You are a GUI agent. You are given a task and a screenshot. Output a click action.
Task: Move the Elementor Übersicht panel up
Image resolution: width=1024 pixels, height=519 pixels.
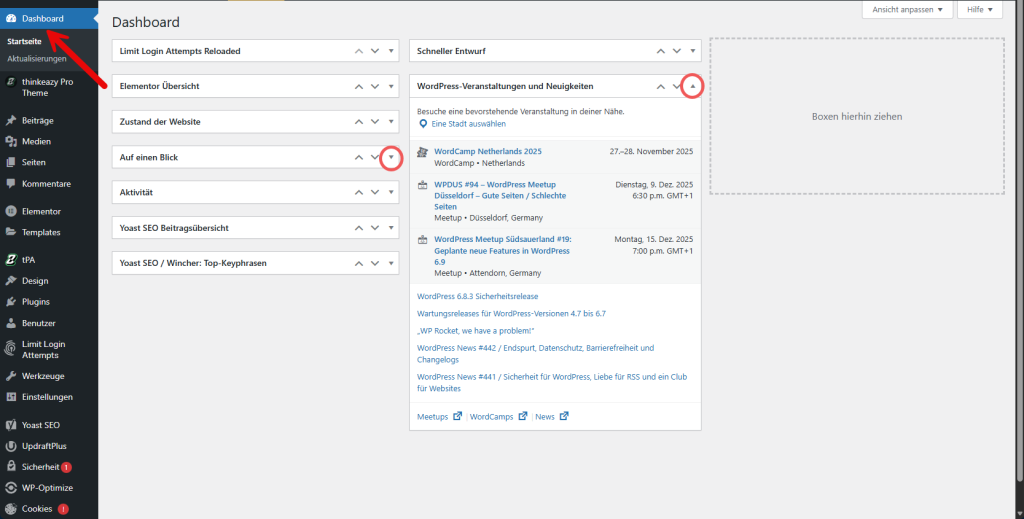(359, 86)
